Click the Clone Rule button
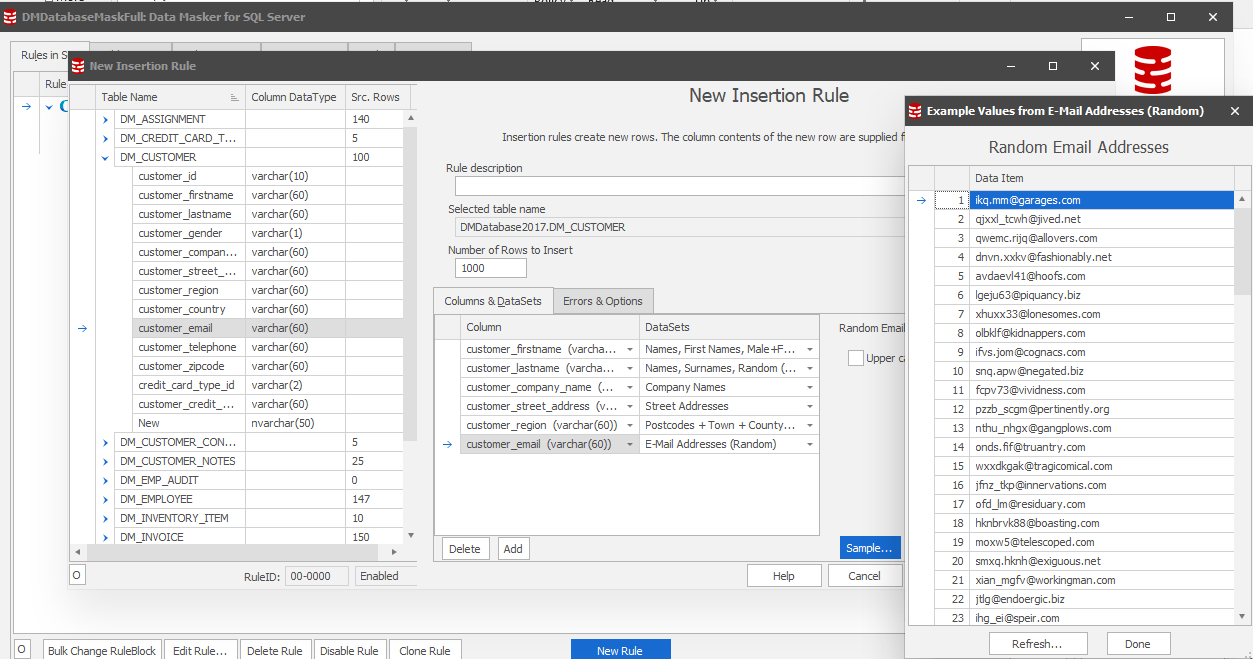The height and width of the screenshot is (659, 1253). (425, 650)
